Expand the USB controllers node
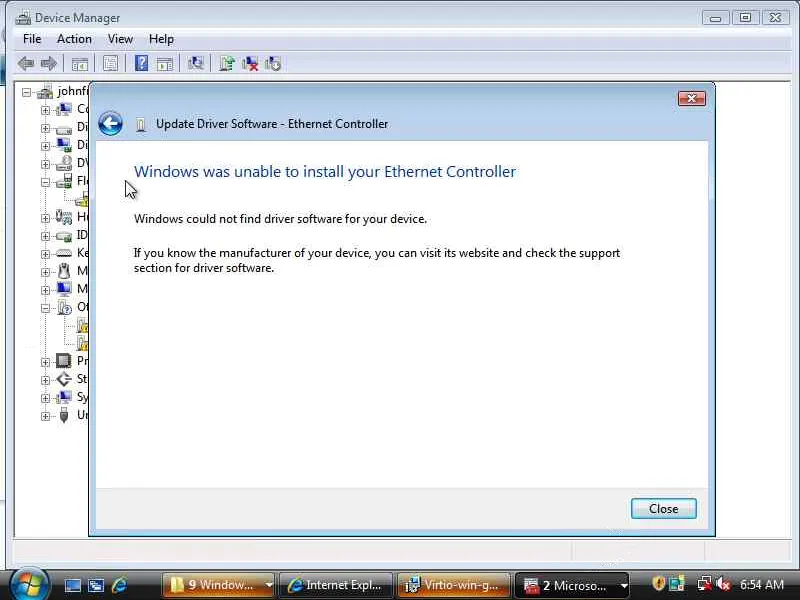Screen dimensions: 800x600 (x=45, y=416)
